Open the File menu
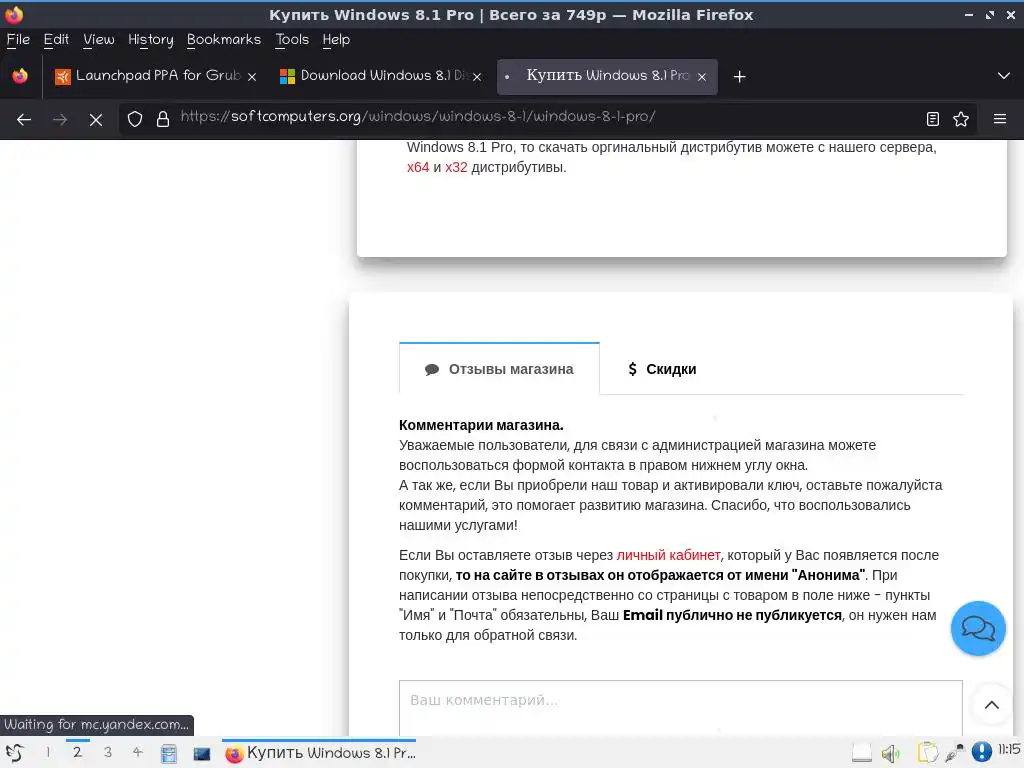 click(18, 40)
